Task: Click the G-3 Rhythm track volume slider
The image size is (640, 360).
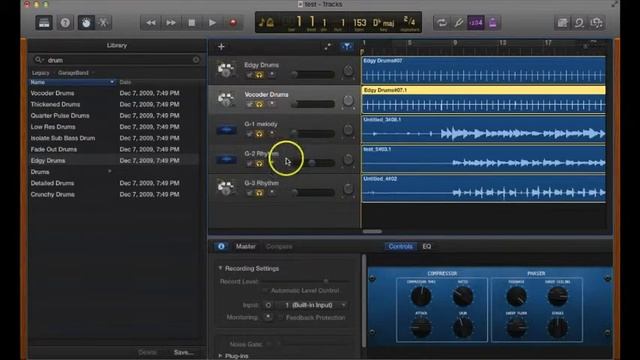Action: [313, 192]
